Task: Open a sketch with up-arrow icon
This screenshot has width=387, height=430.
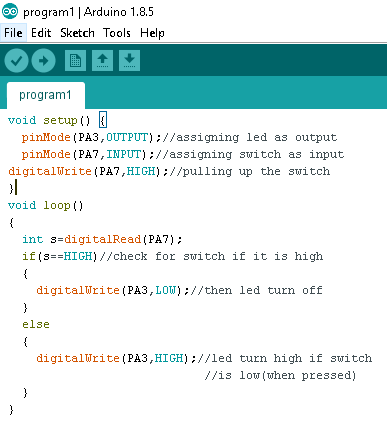Action: [102, 60]
